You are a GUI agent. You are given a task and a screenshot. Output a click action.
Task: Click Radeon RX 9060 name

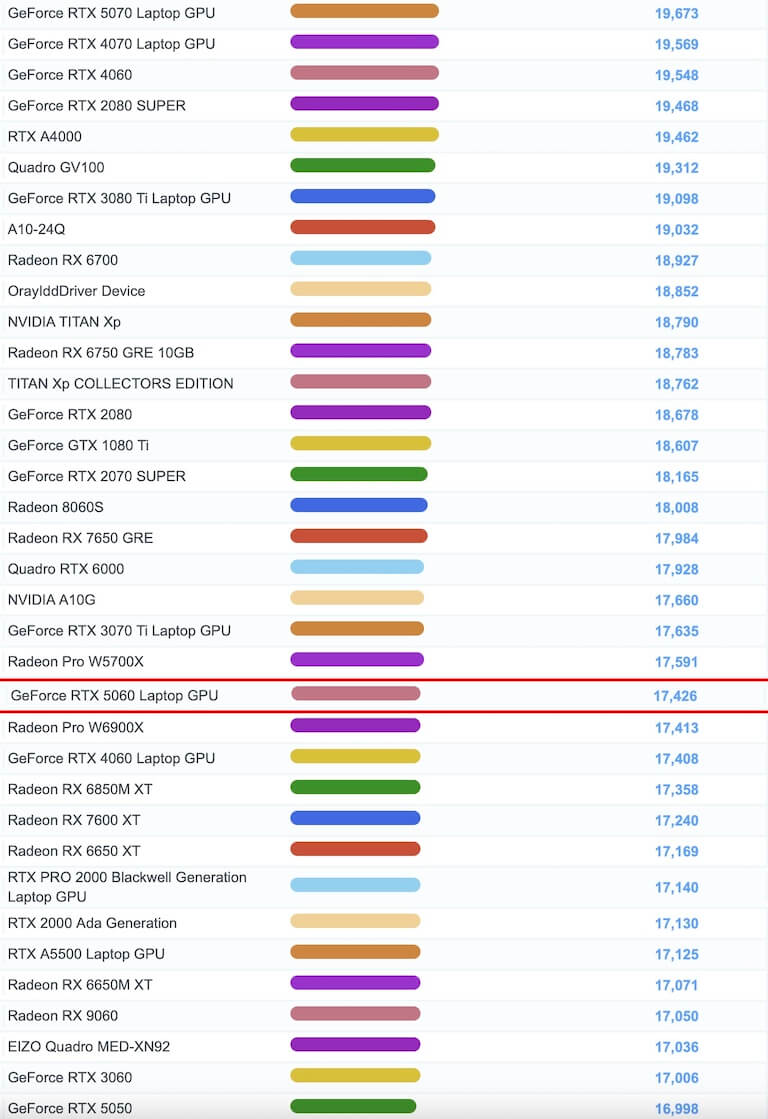pos(63,1016)
